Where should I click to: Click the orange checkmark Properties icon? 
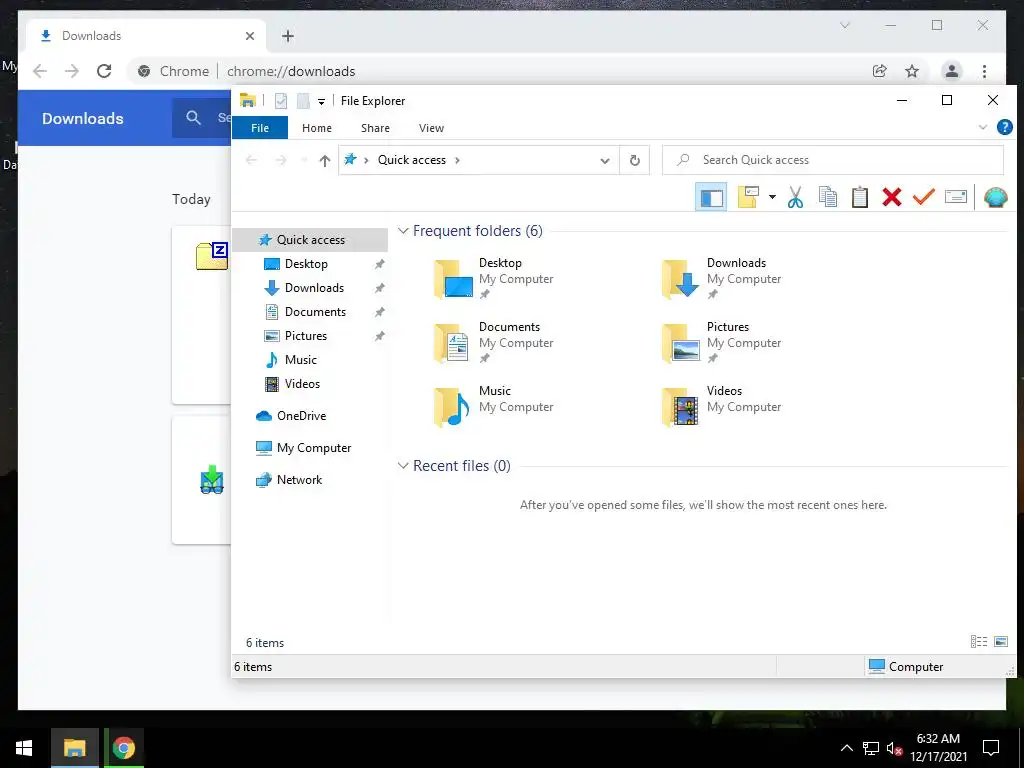923,197
